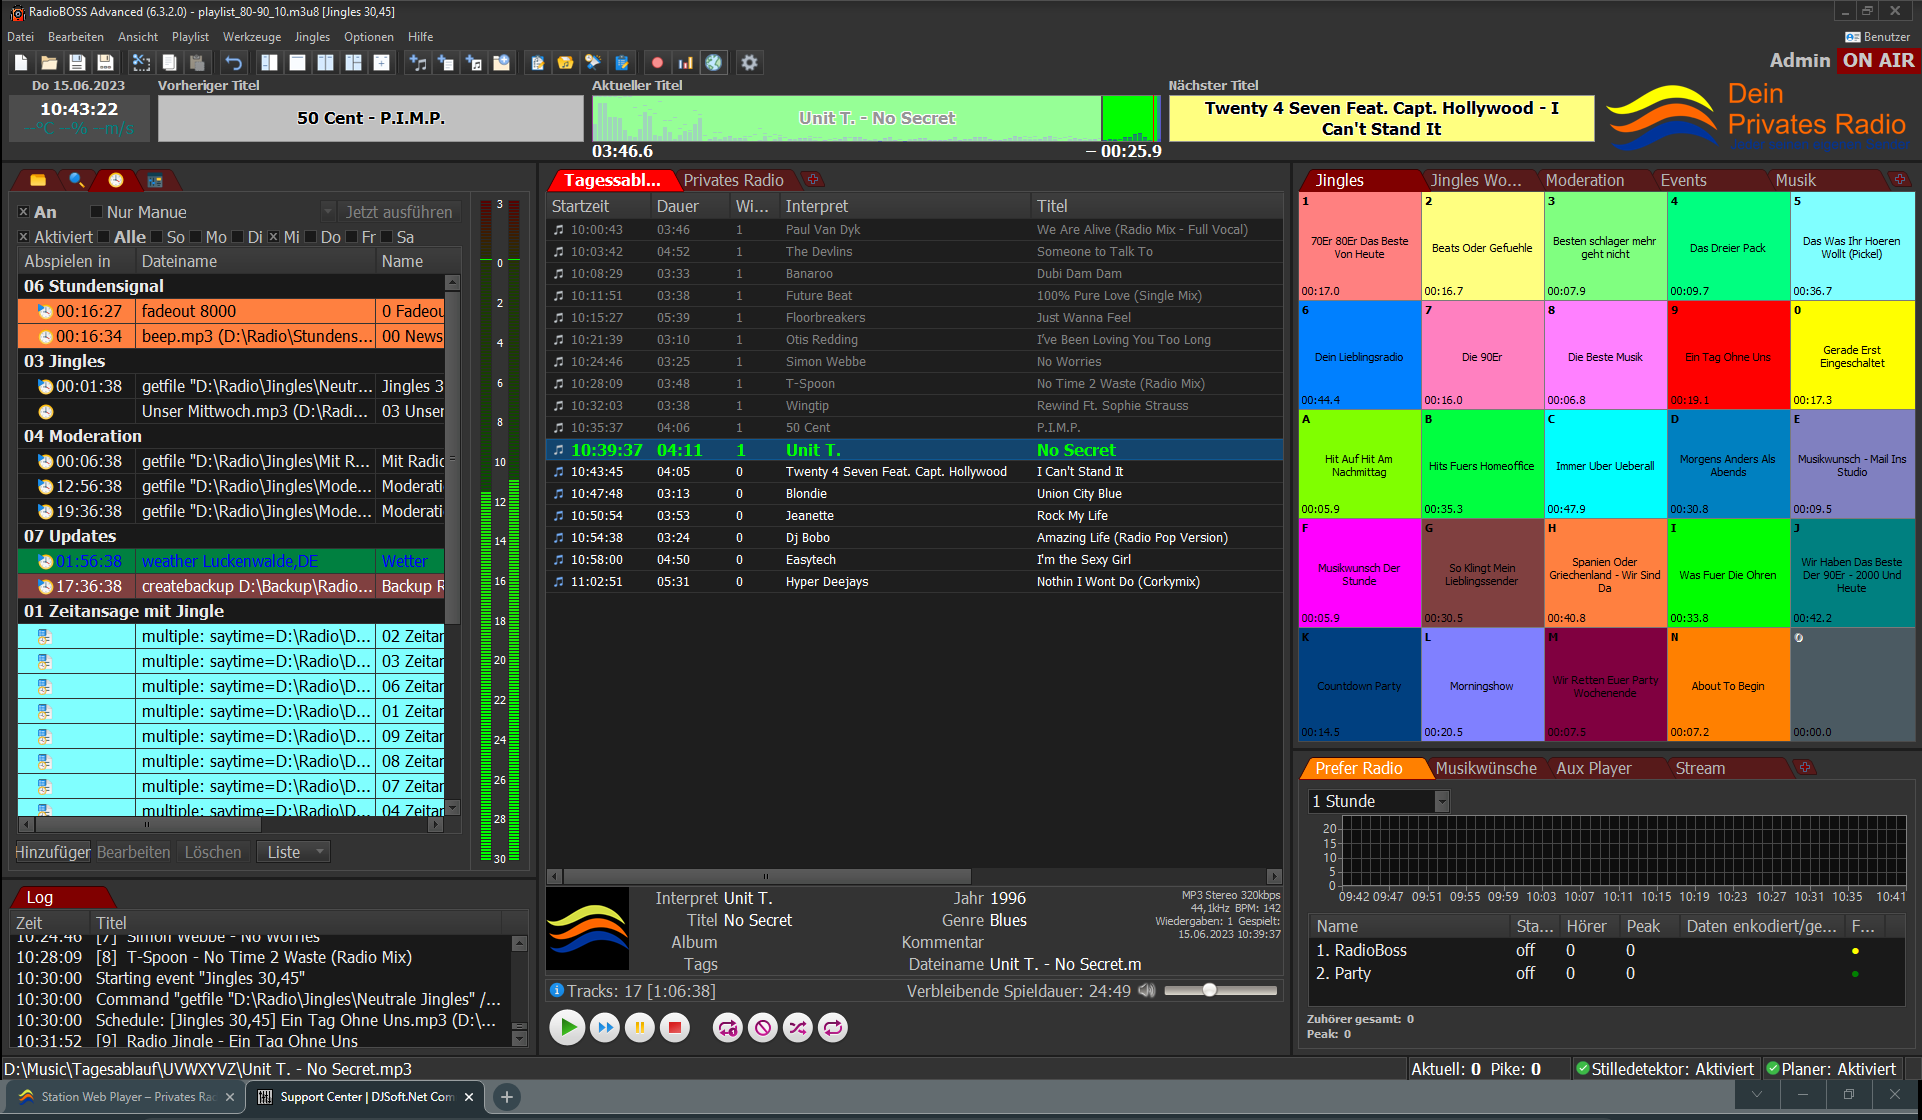Open the music library folder icon

pos(565,62)
